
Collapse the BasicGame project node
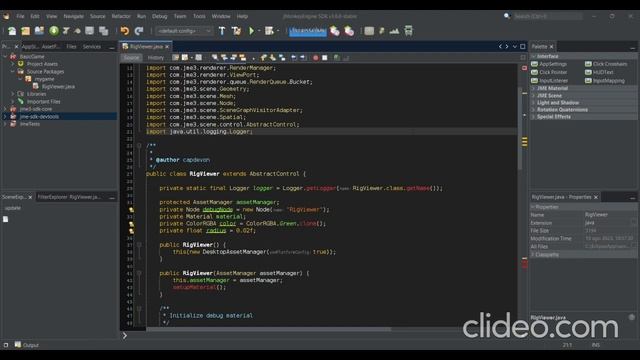(x=5, y=56)
